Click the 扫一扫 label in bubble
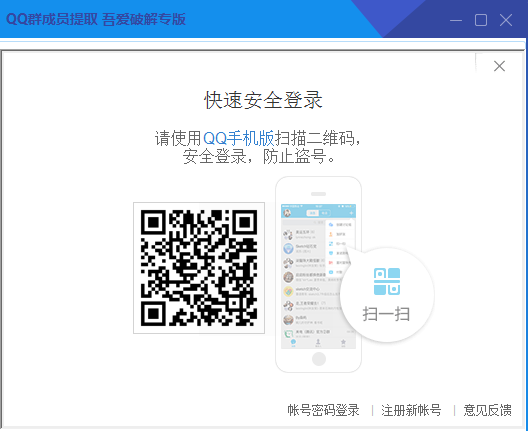Screen dimensions: 528x431 (x=386, y=314)
